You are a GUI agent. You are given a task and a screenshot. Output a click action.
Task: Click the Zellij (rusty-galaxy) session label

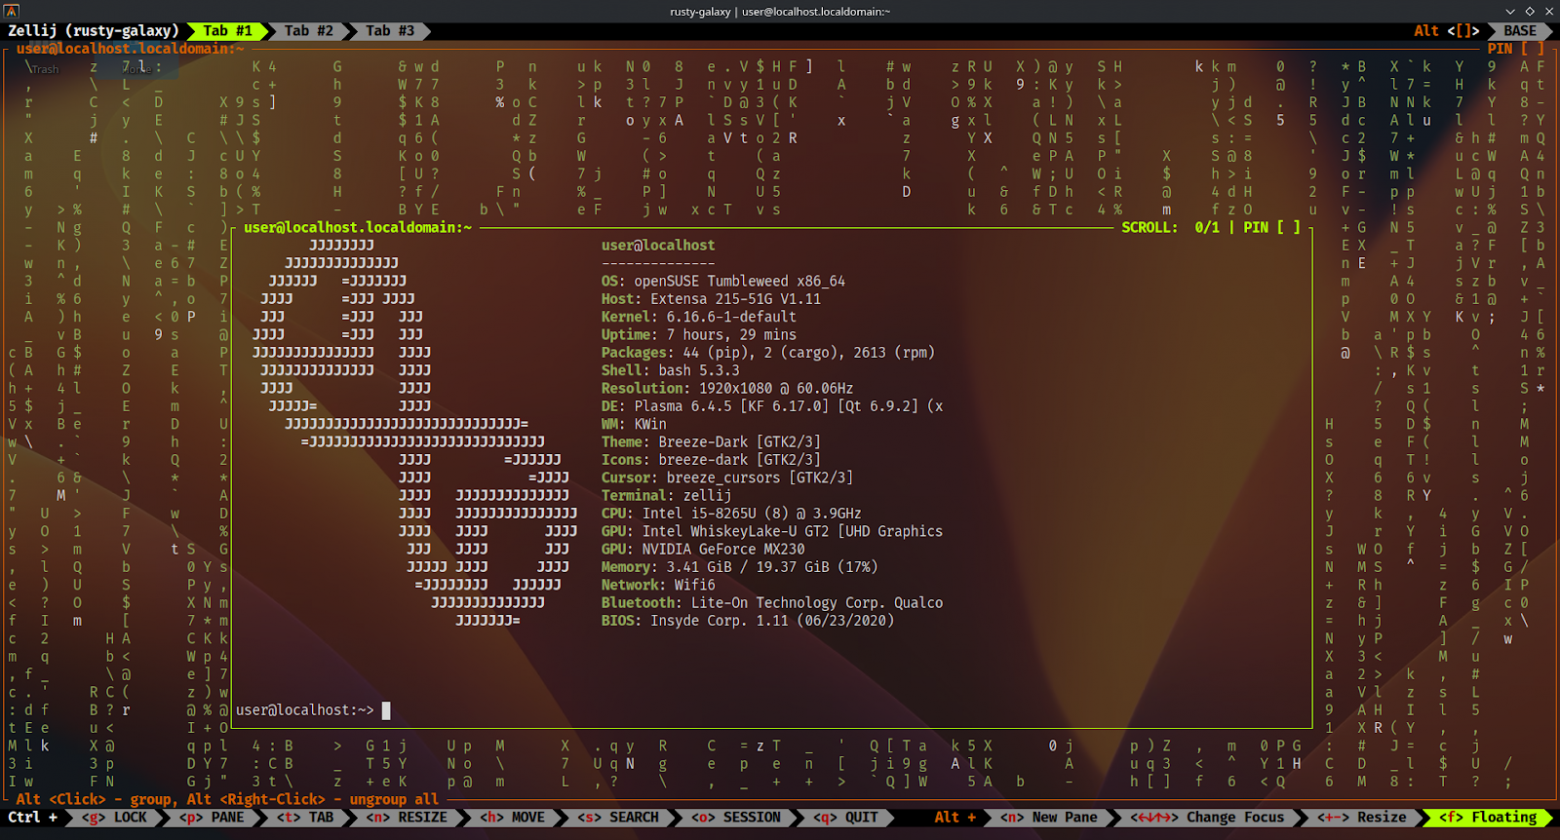[x=93, y=31]
